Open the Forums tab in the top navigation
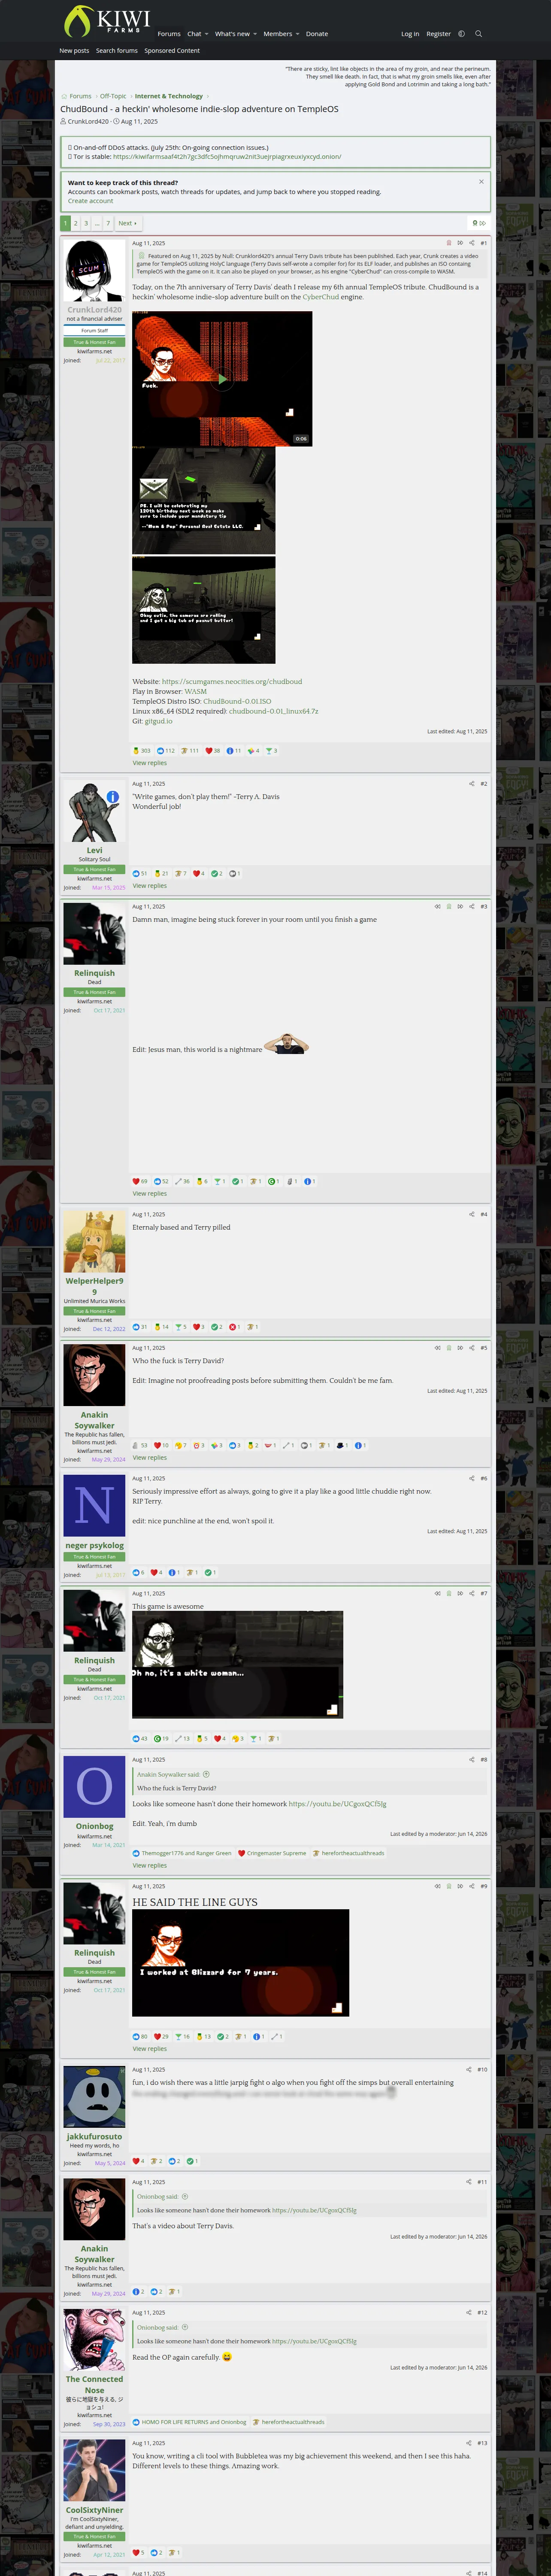The height and width of the screenshot is (2576, 551). (169, 34)
